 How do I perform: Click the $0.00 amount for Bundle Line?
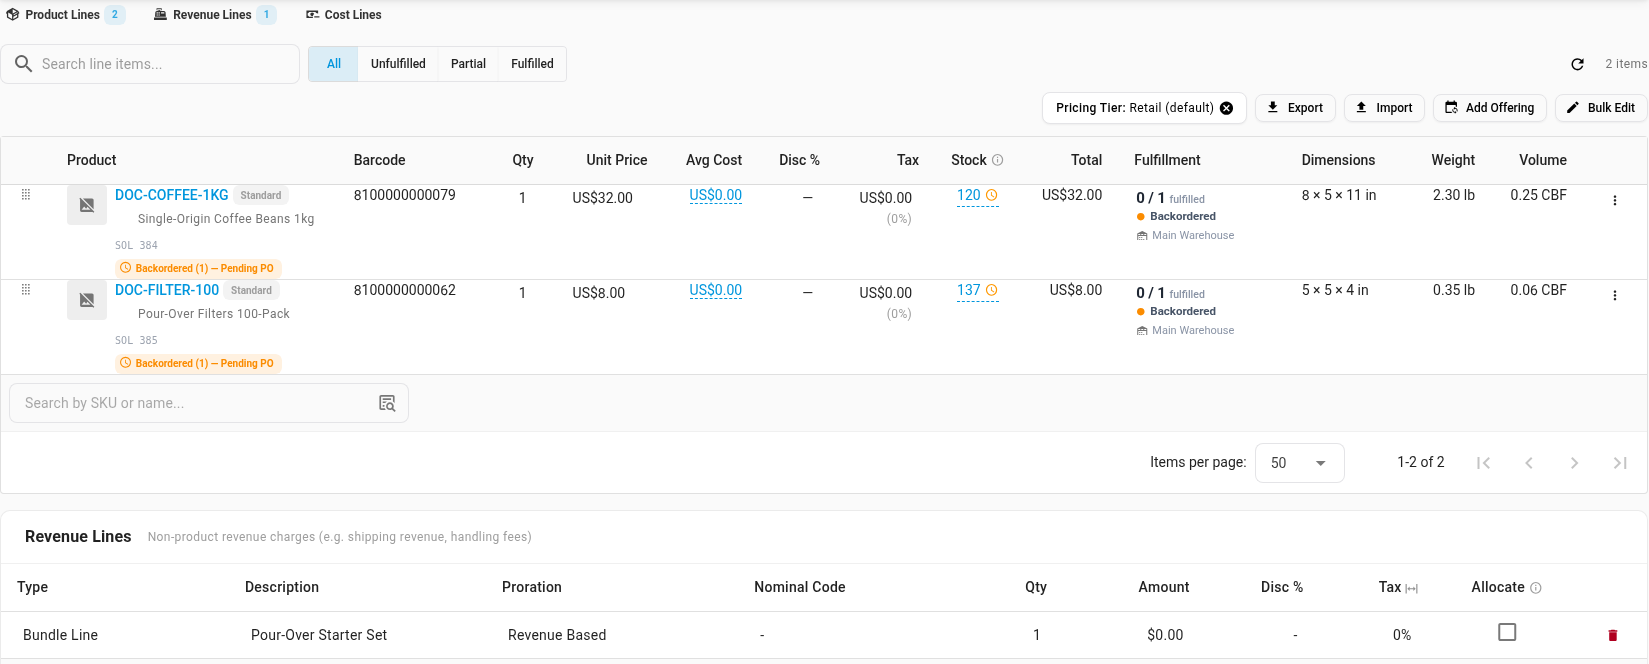point(1165,635)
